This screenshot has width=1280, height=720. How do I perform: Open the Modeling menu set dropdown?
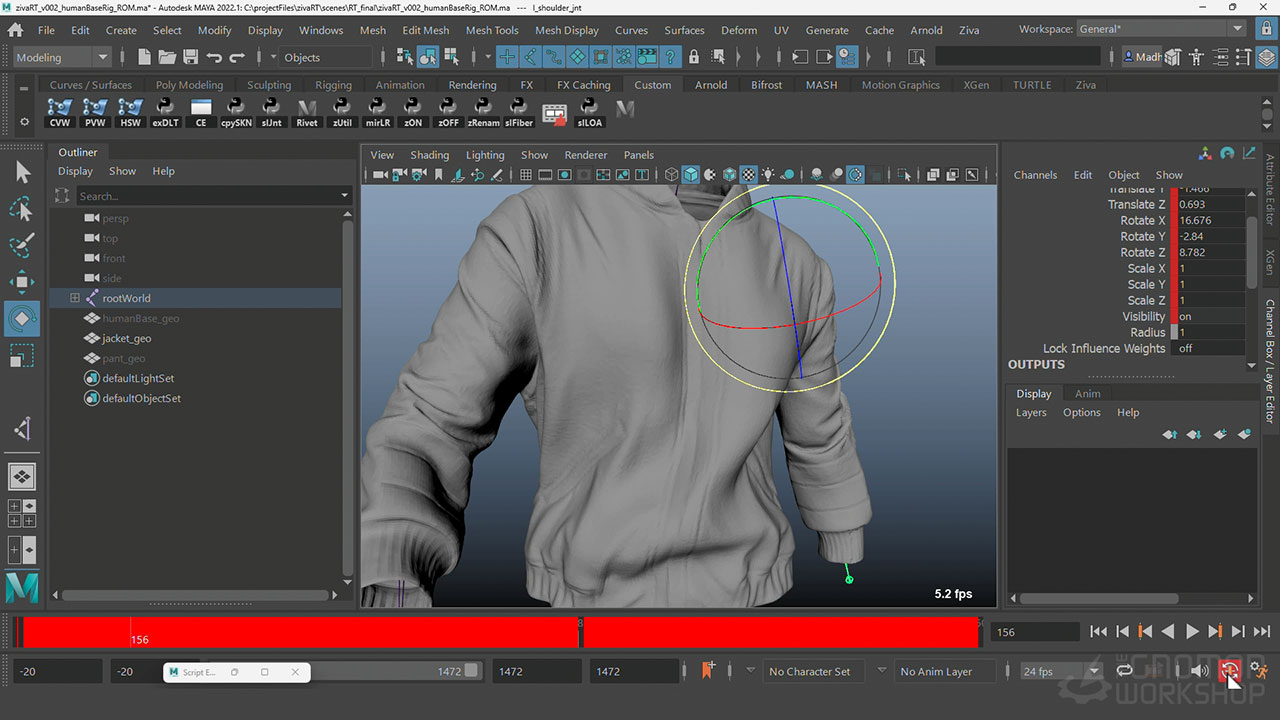(62, 57)
